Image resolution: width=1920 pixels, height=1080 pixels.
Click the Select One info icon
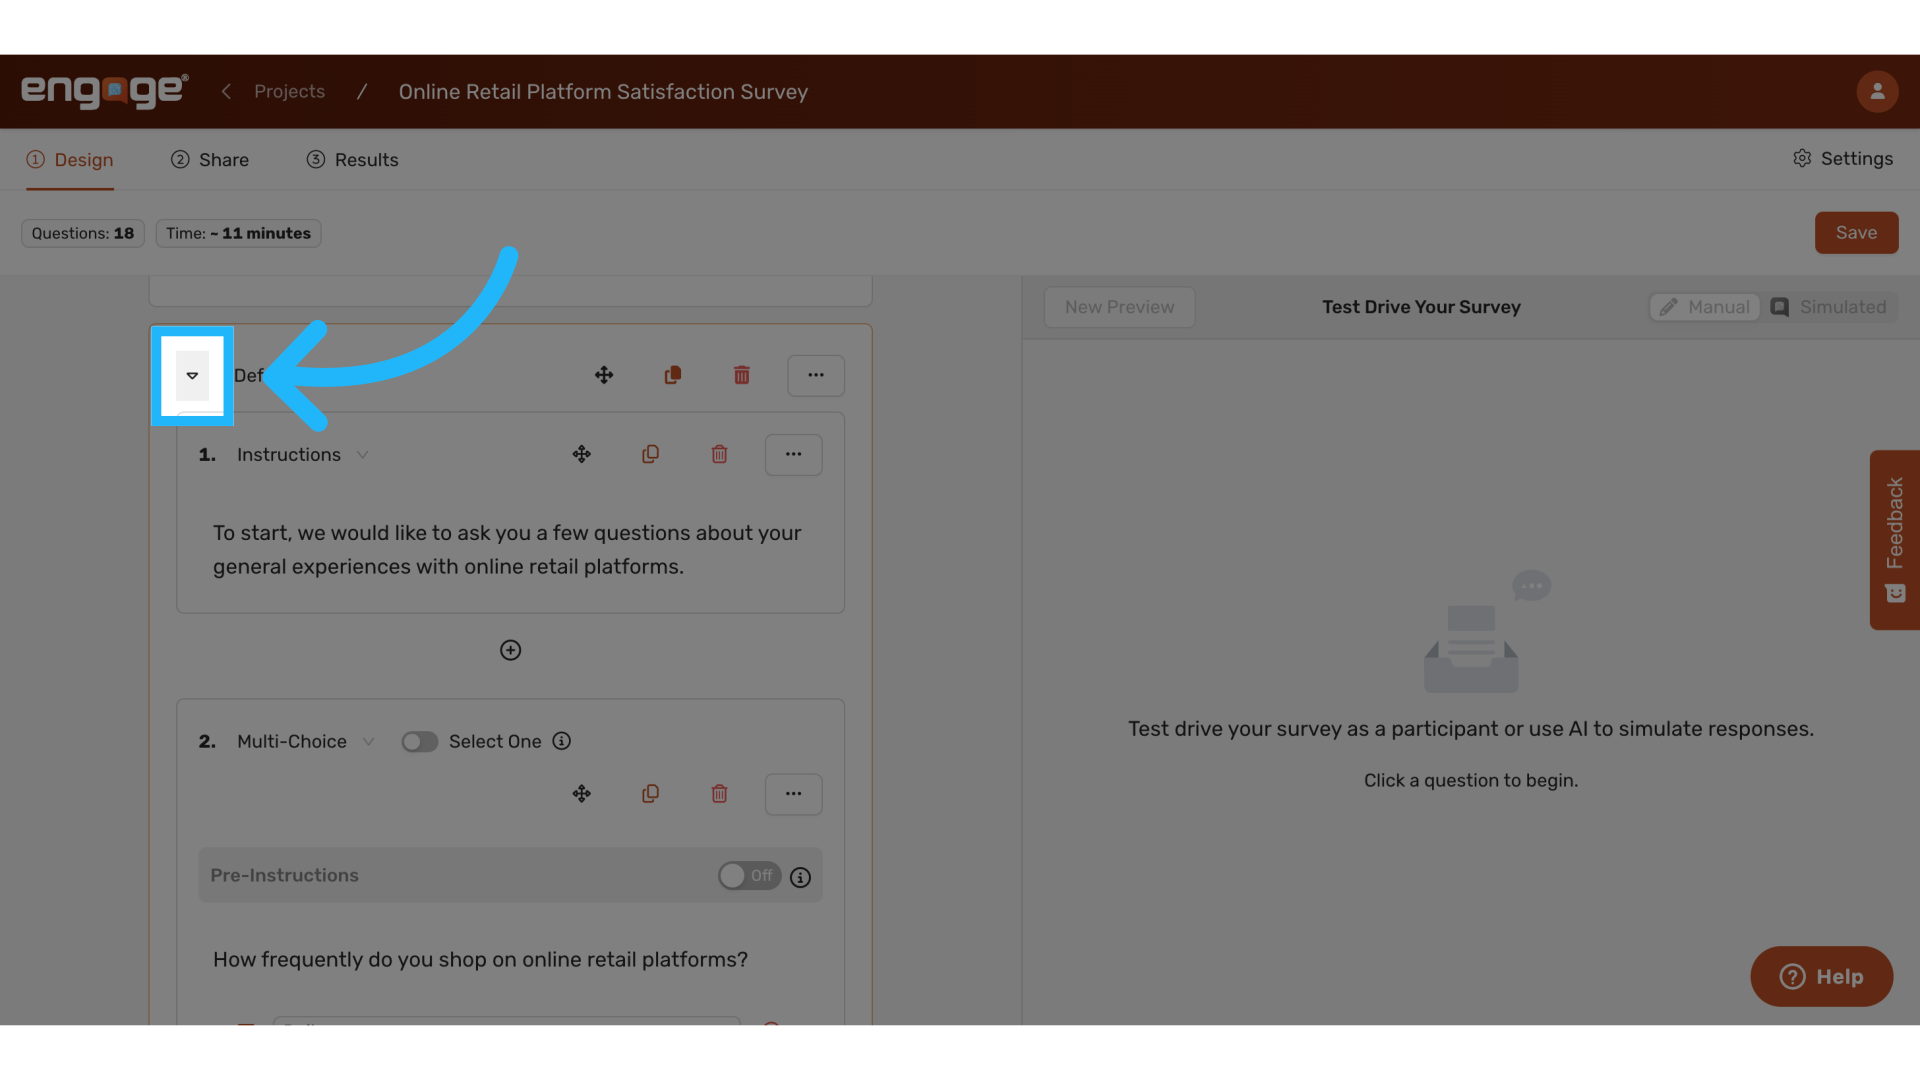pos(561,741)
